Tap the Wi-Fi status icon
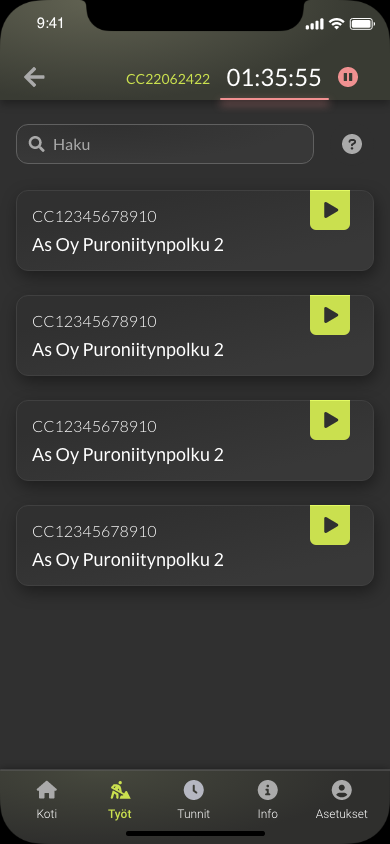390x844 pixels. [x=337, y=24]
